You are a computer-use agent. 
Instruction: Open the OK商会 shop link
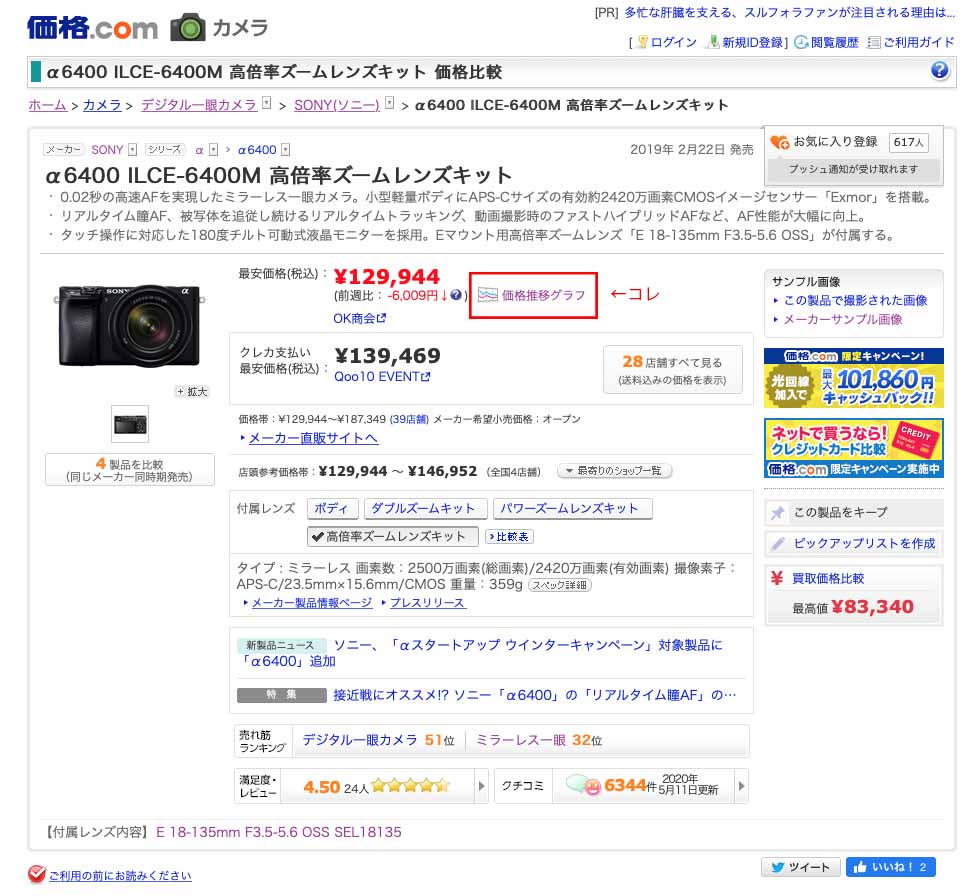coord(354,318)
